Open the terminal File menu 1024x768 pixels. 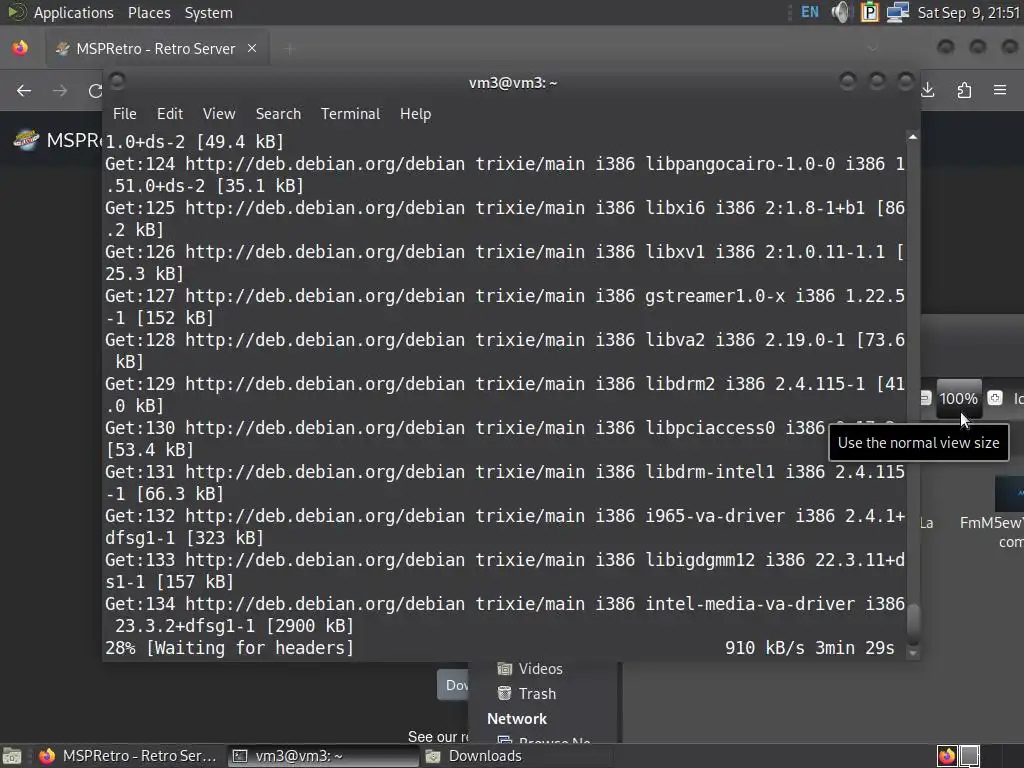pyautogui.click(x=125, y=114)
